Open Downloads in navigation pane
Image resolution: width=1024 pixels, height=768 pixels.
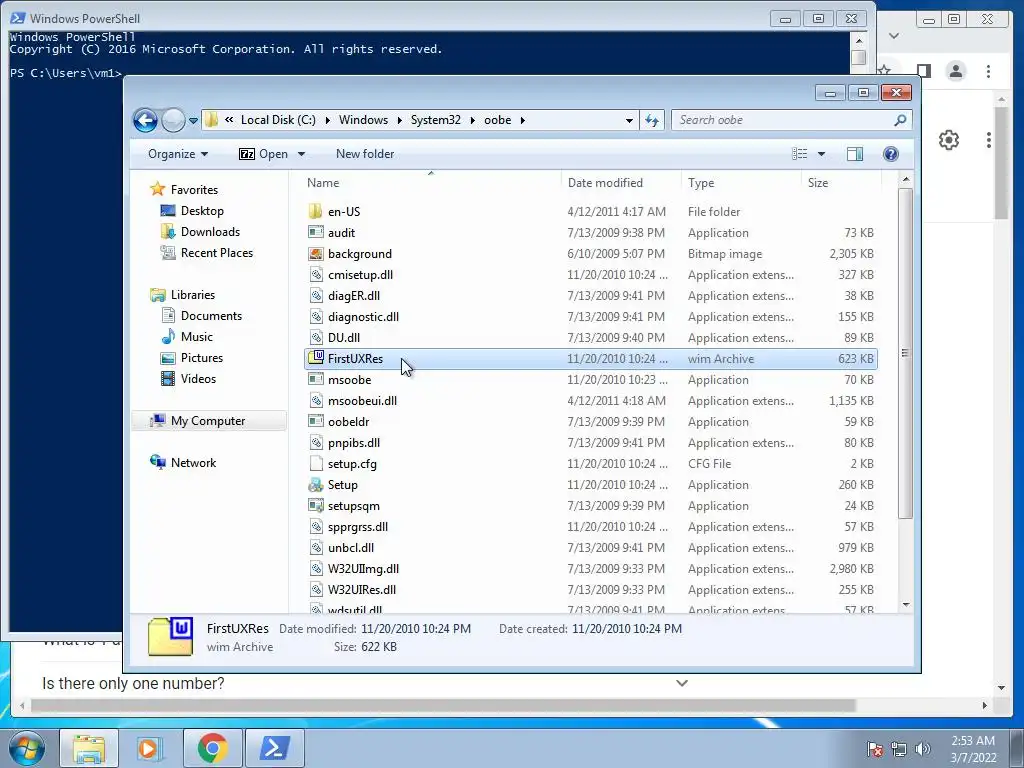[x=210, y=232]
